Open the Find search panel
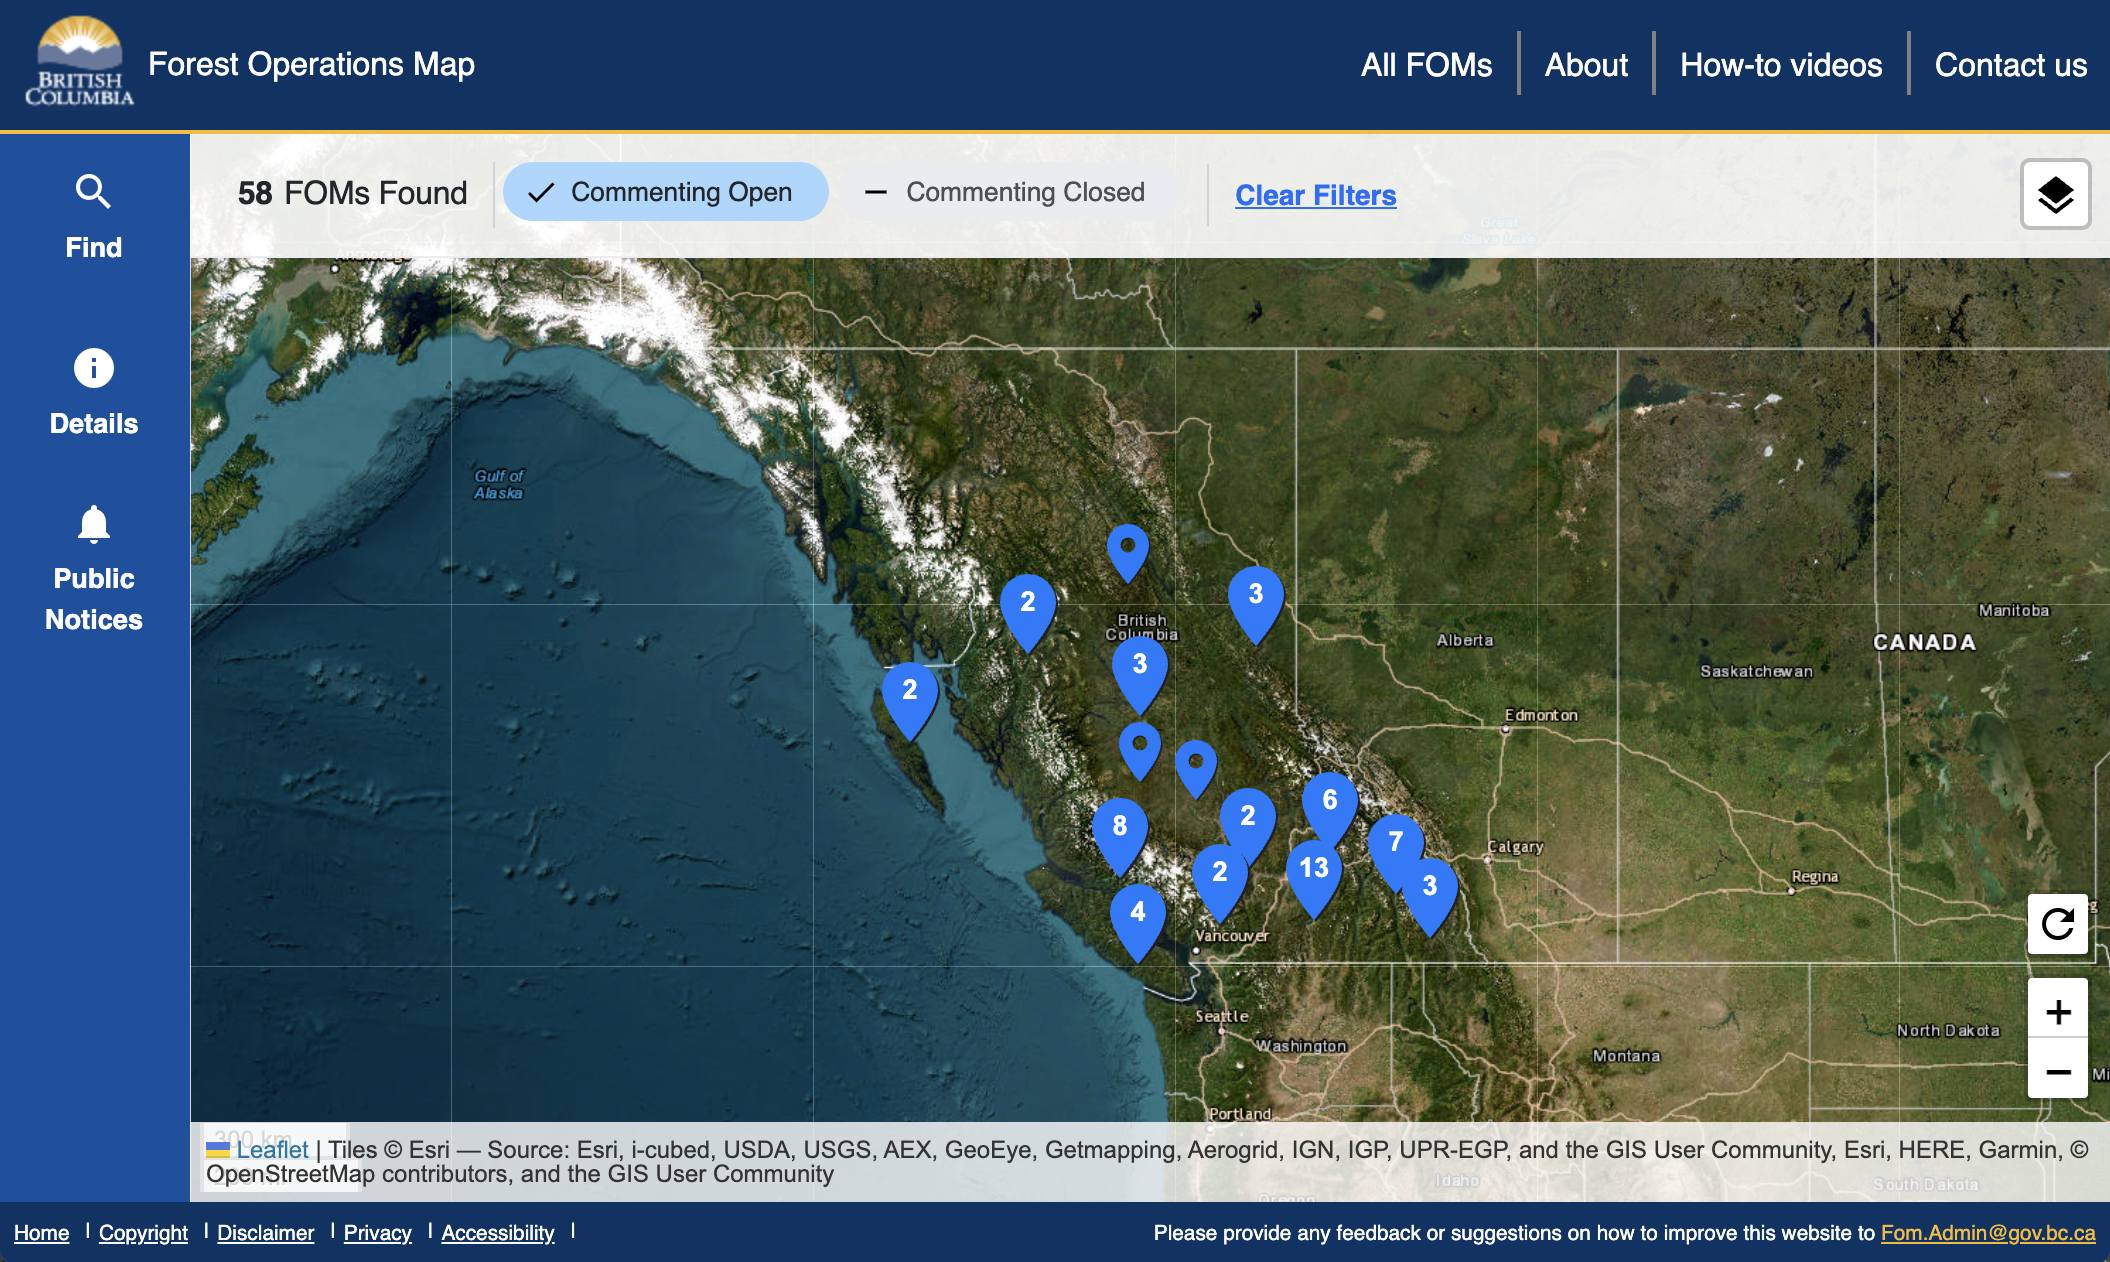 click(x=93, y=215)
